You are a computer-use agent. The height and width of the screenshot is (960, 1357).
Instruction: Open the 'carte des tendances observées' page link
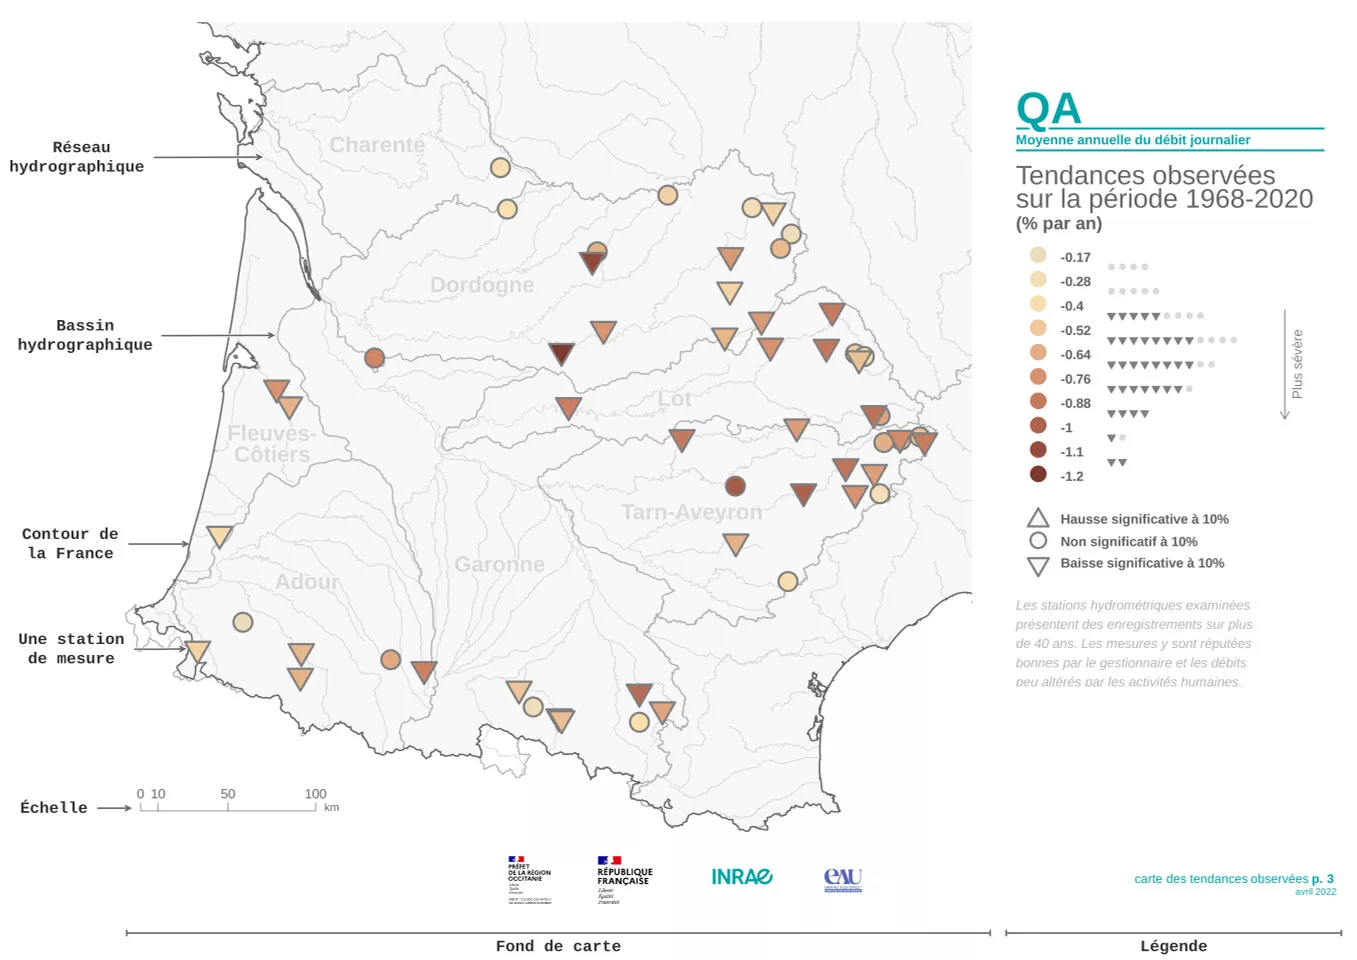point(1233,879)
